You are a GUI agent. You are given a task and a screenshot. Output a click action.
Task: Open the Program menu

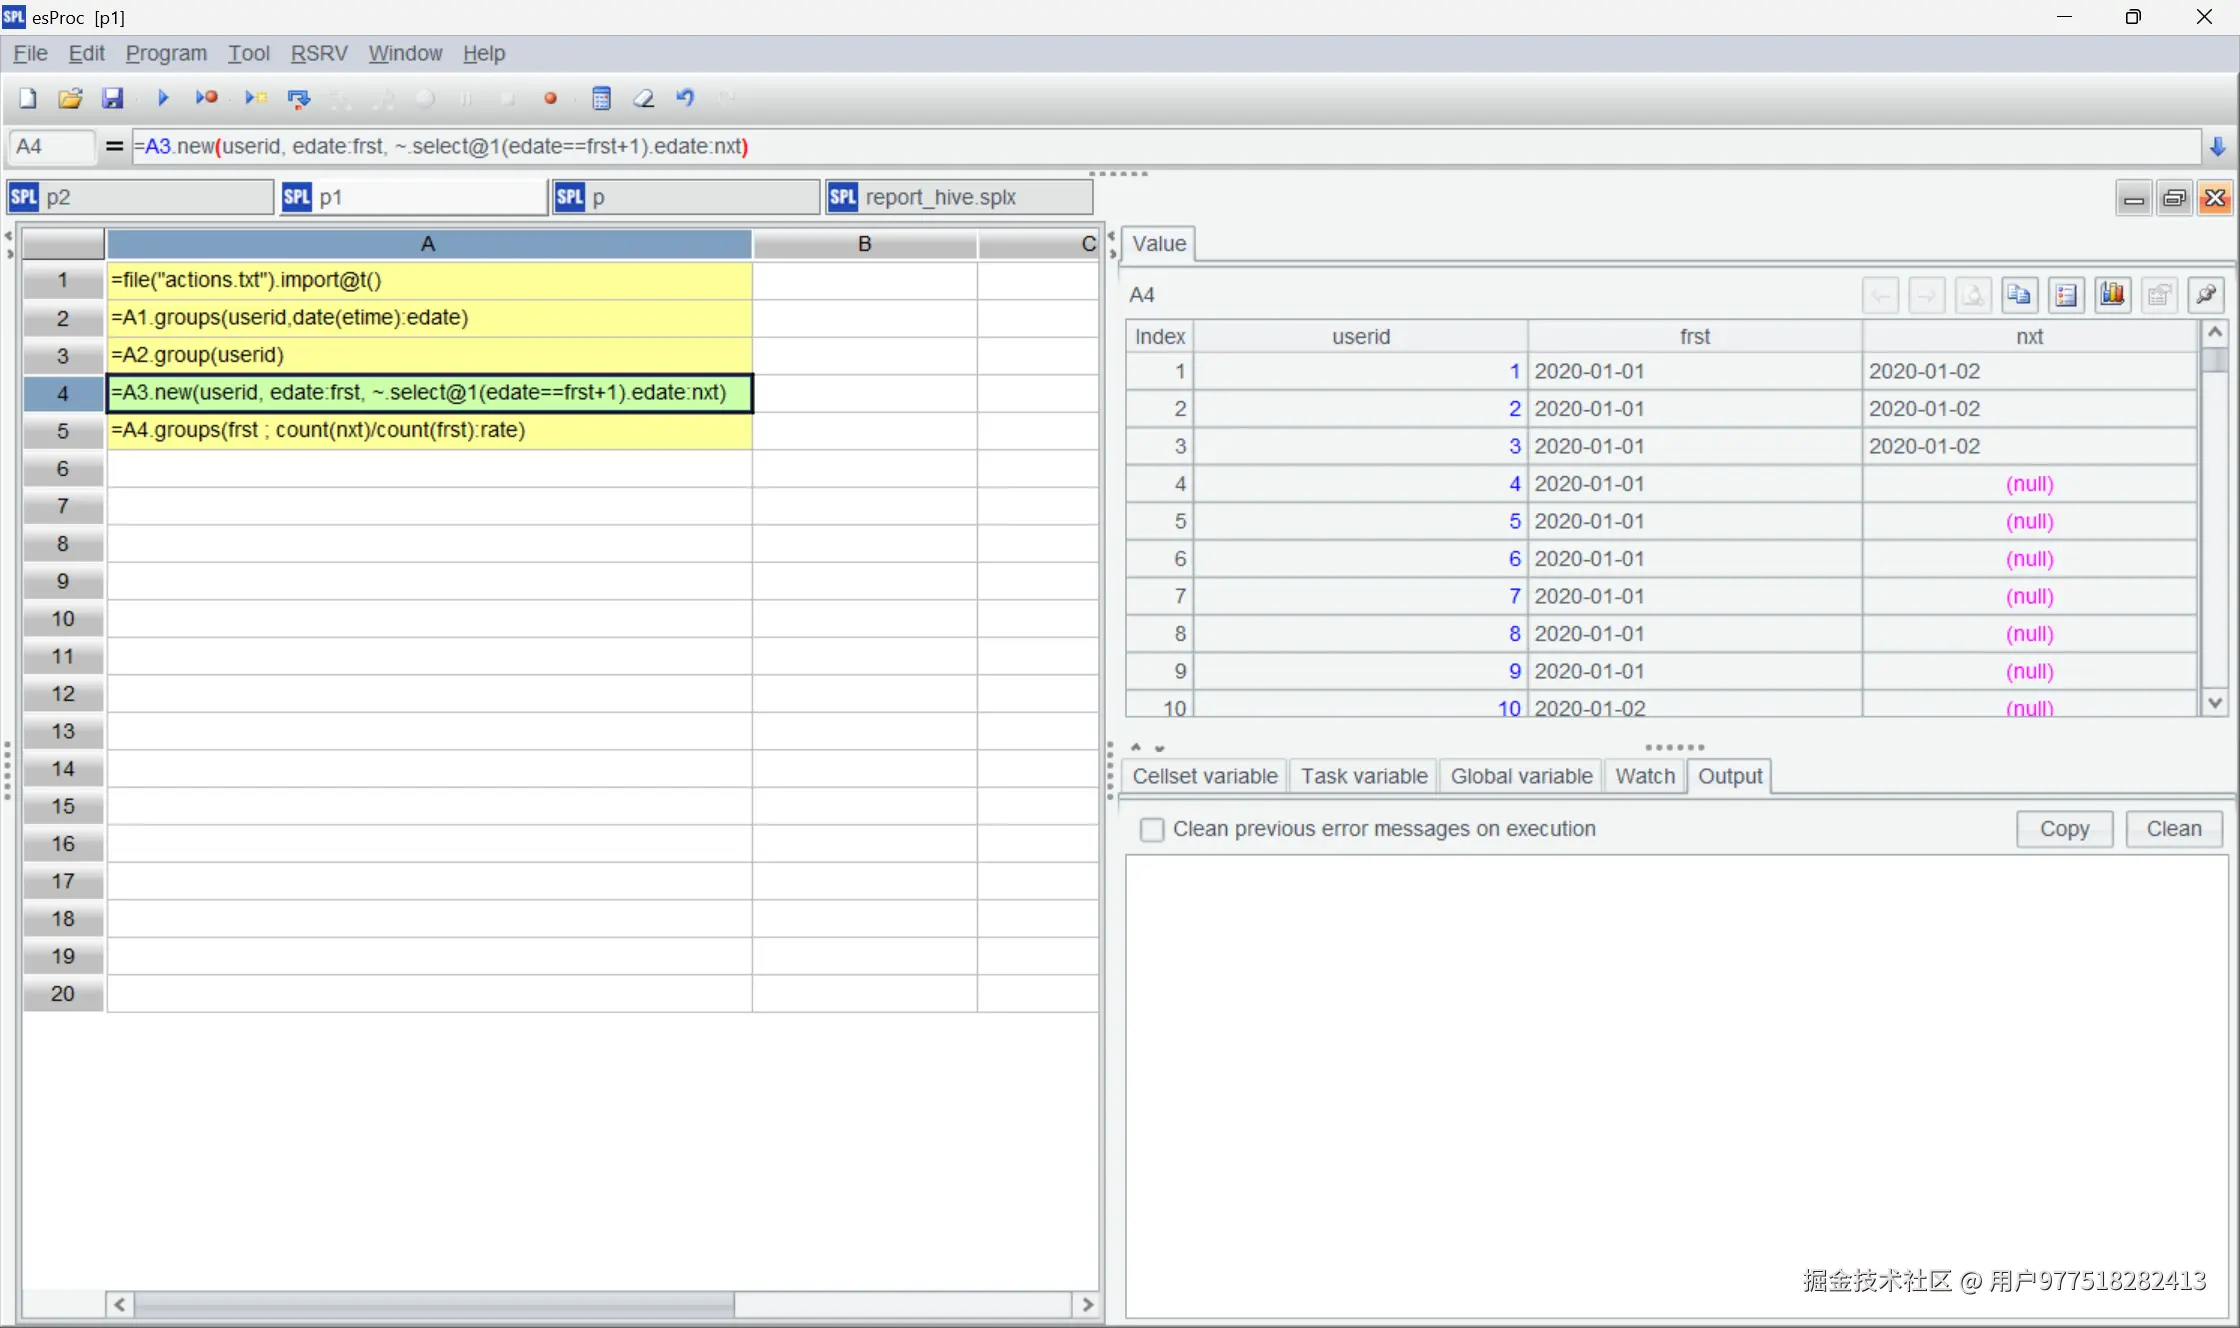click(x=166, y=53)
